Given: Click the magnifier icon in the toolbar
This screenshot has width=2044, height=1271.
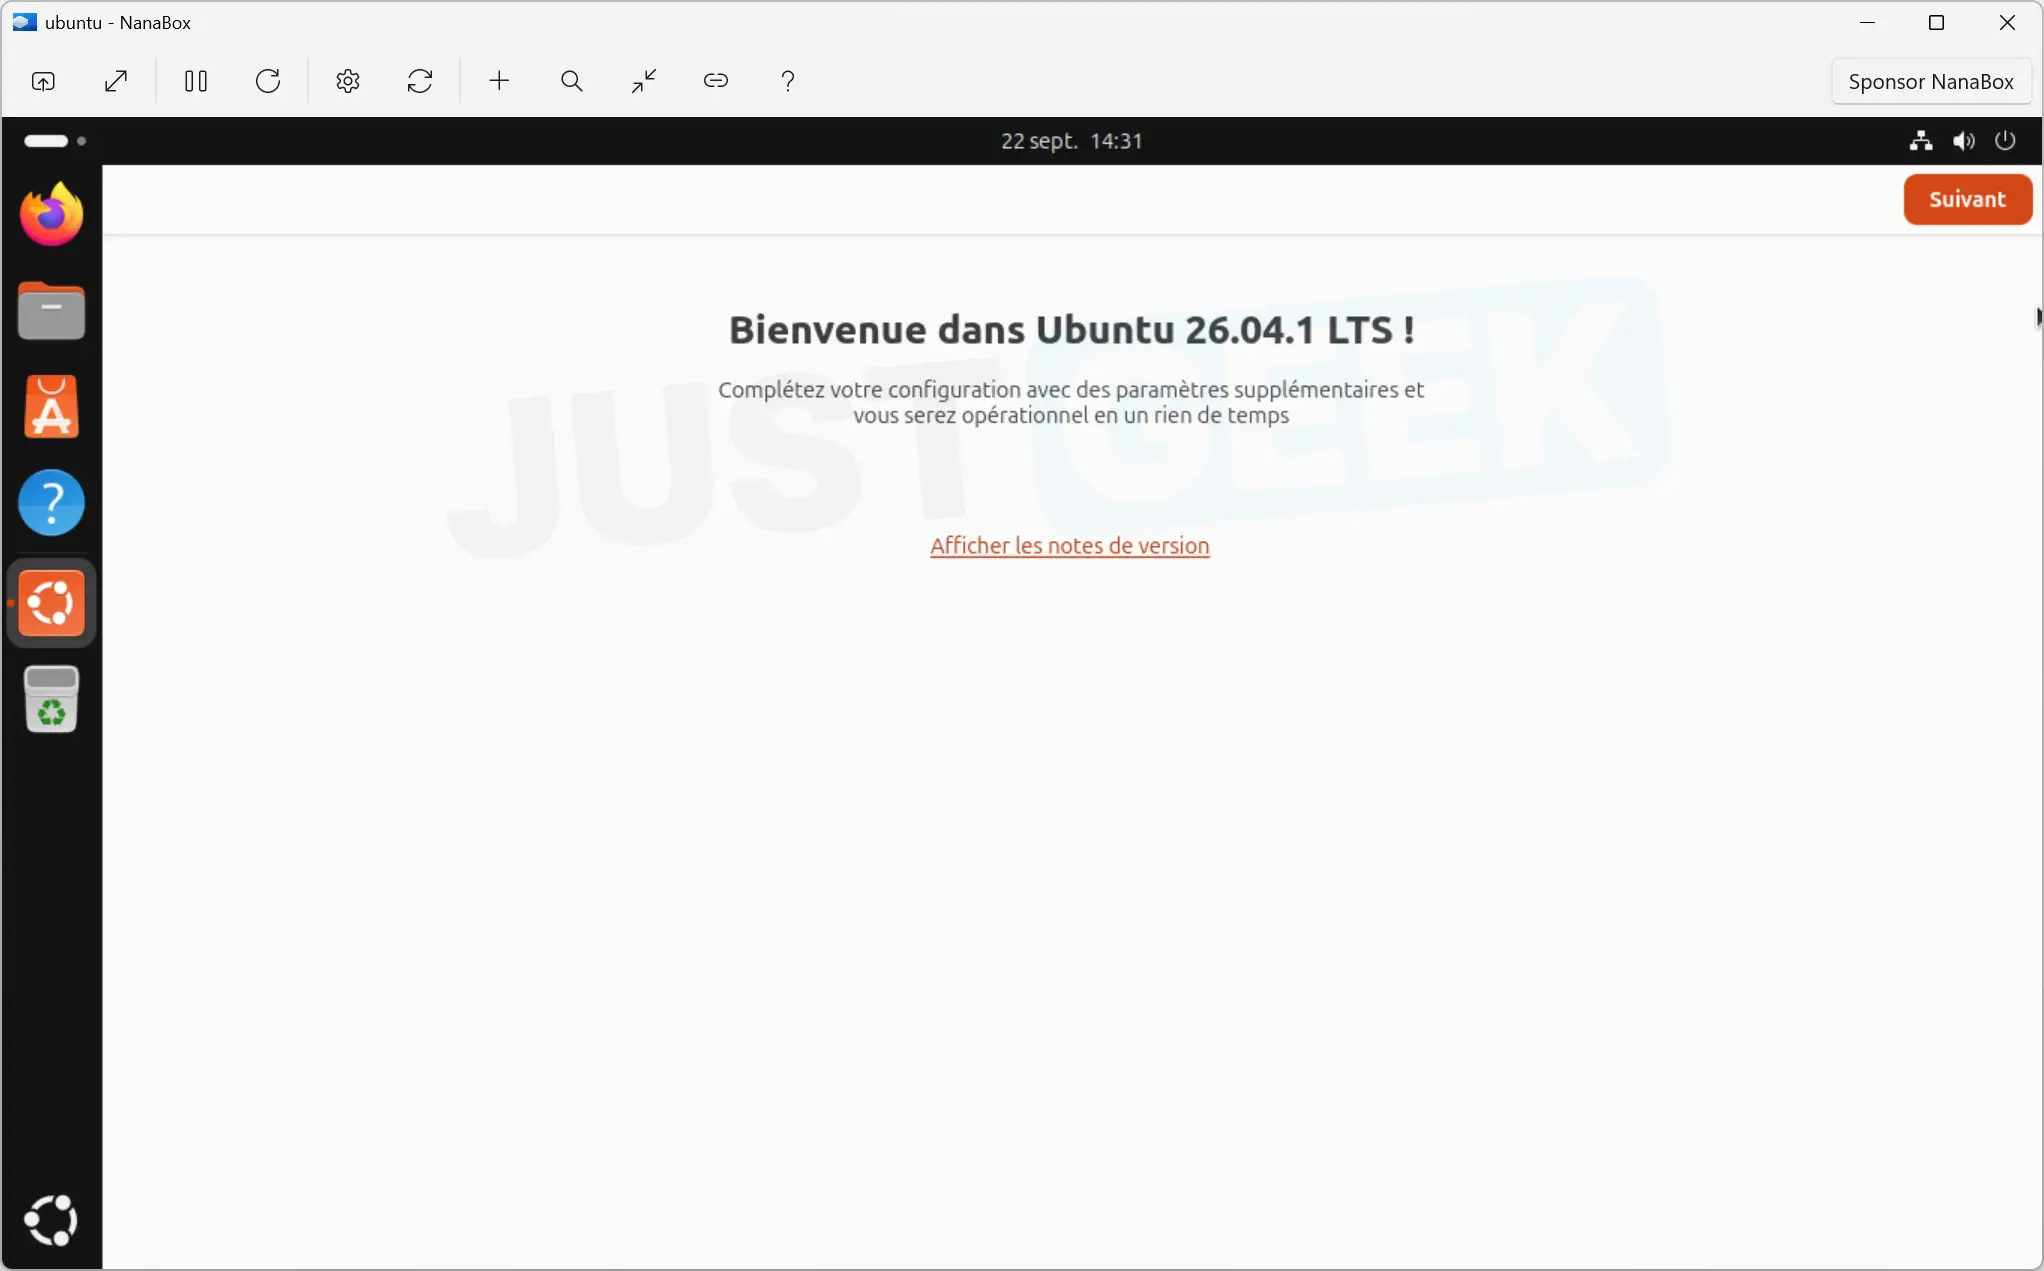Looking at the screenshot, I should point(571,81).
